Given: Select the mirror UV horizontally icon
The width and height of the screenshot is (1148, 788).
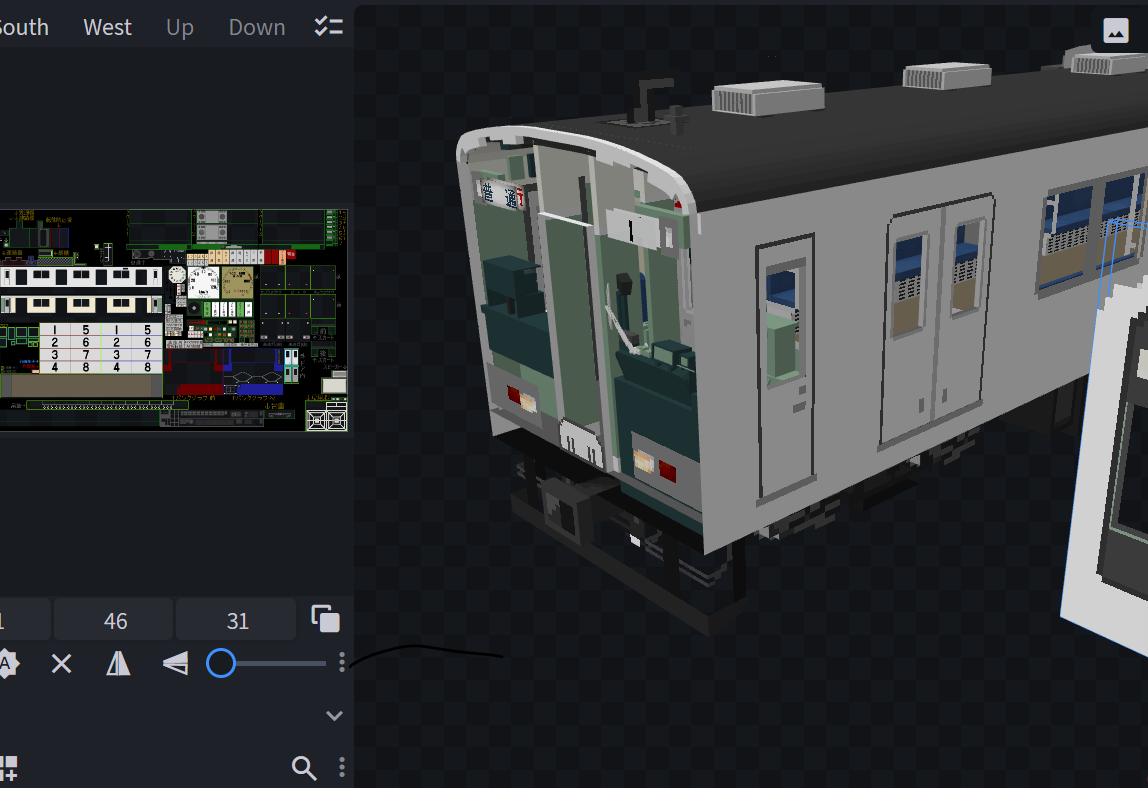Looking at the screenshot, I should (x=118, y=663).
